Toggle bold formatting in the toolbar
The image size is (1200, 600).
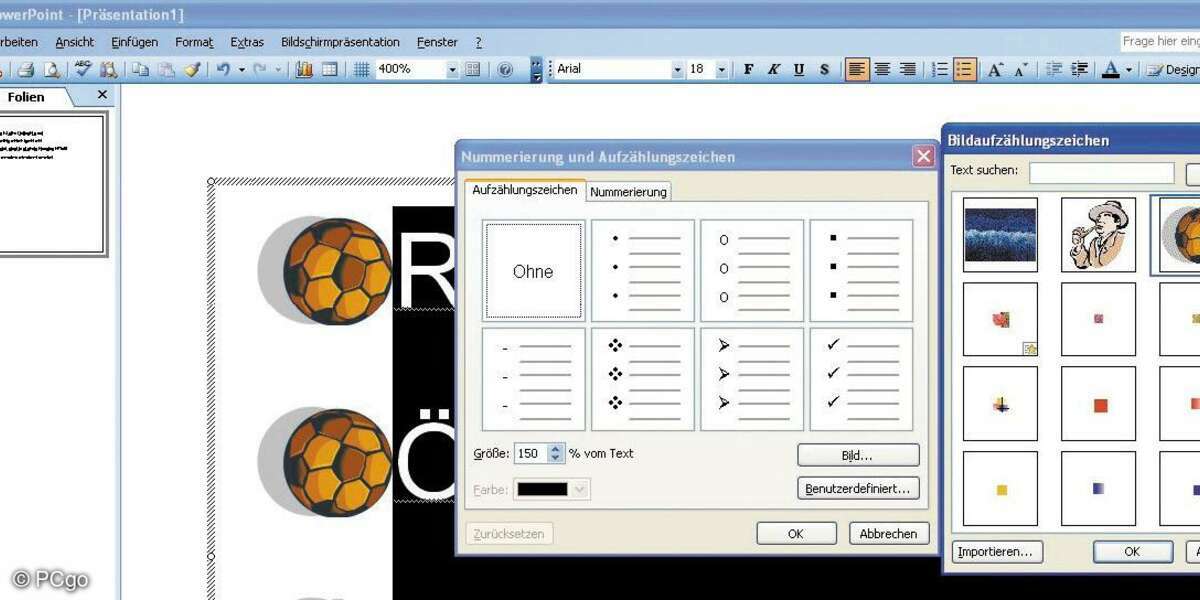(x=748, y=68)
